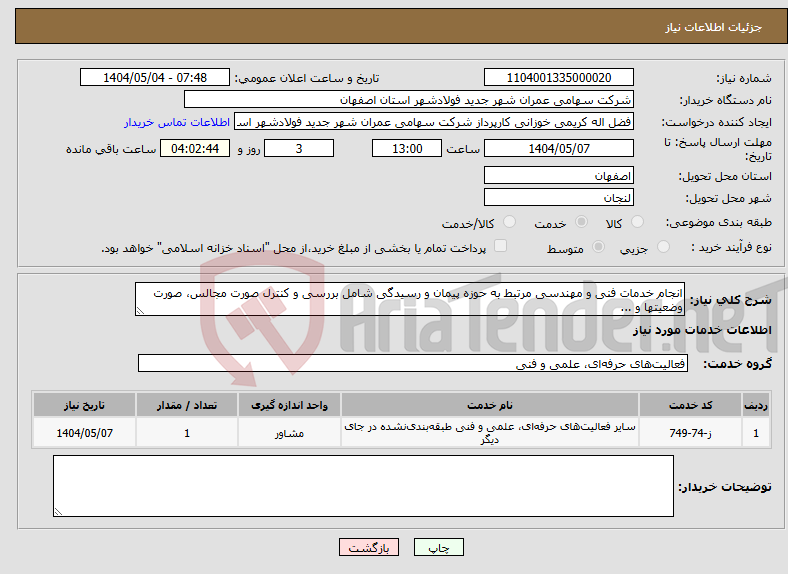The height and width of the screenshot is (574, 788).
Task: Open اطلاعات تماس خریدار link
Action: tap(177, 122)
